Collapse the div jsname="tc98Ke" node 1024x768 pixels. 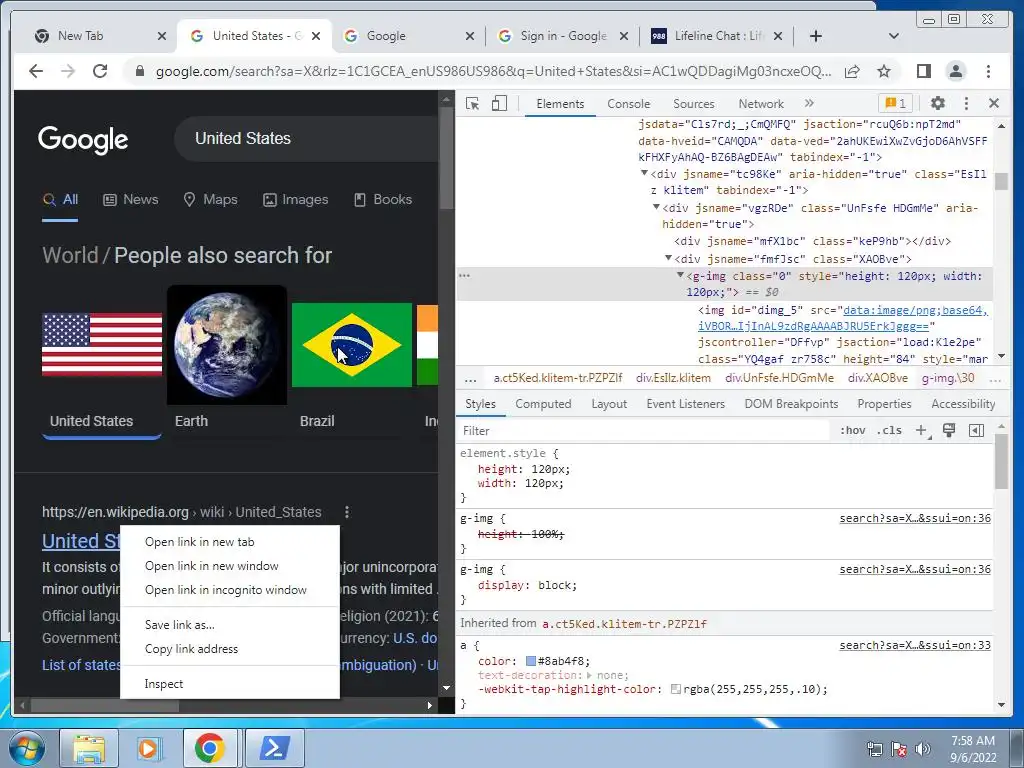pos(644,174)
